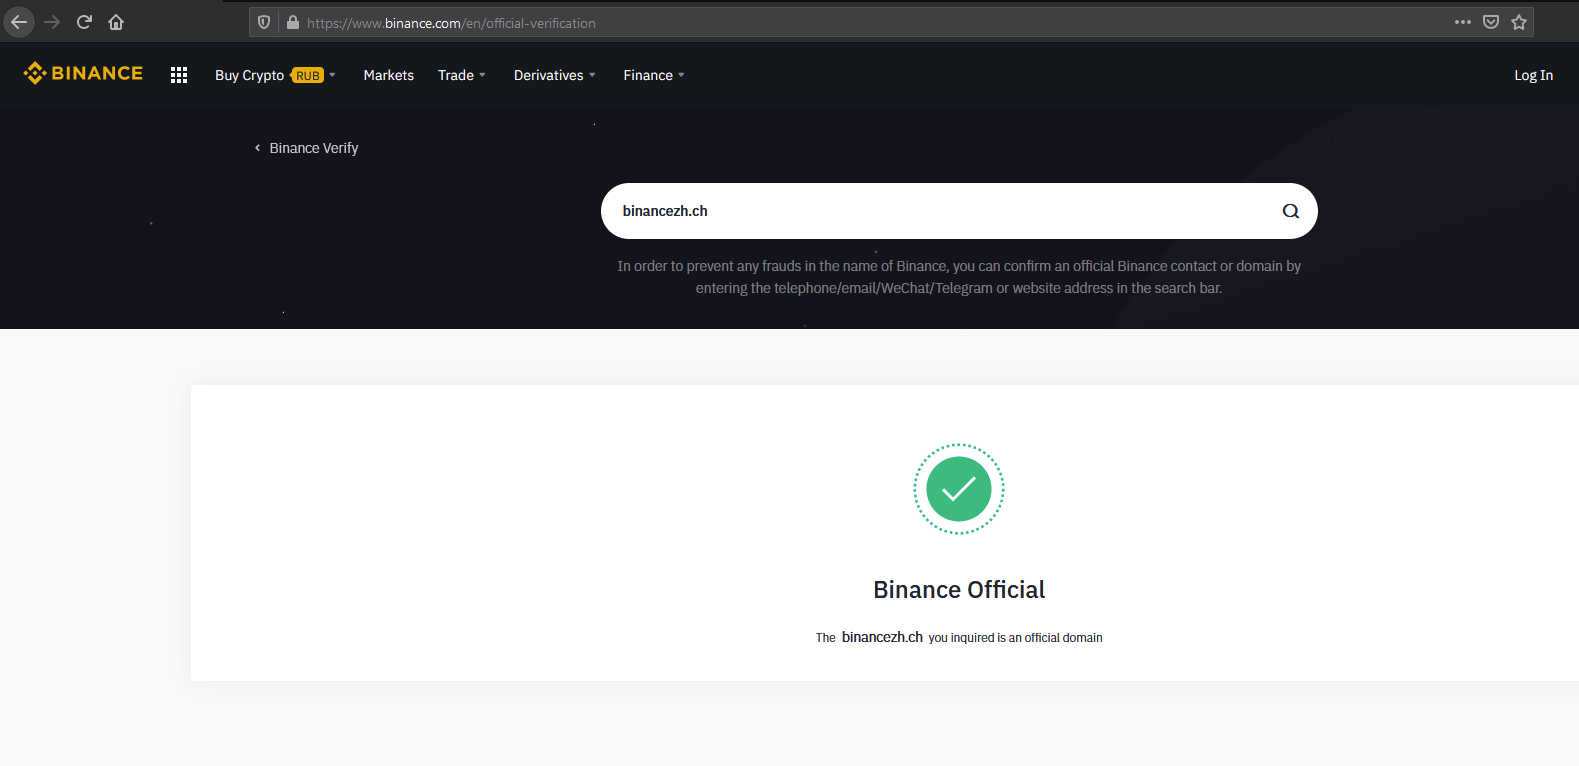Click the binancezh.ch search input field
The width and height of the screenshot is (1579, 766).
959,211
